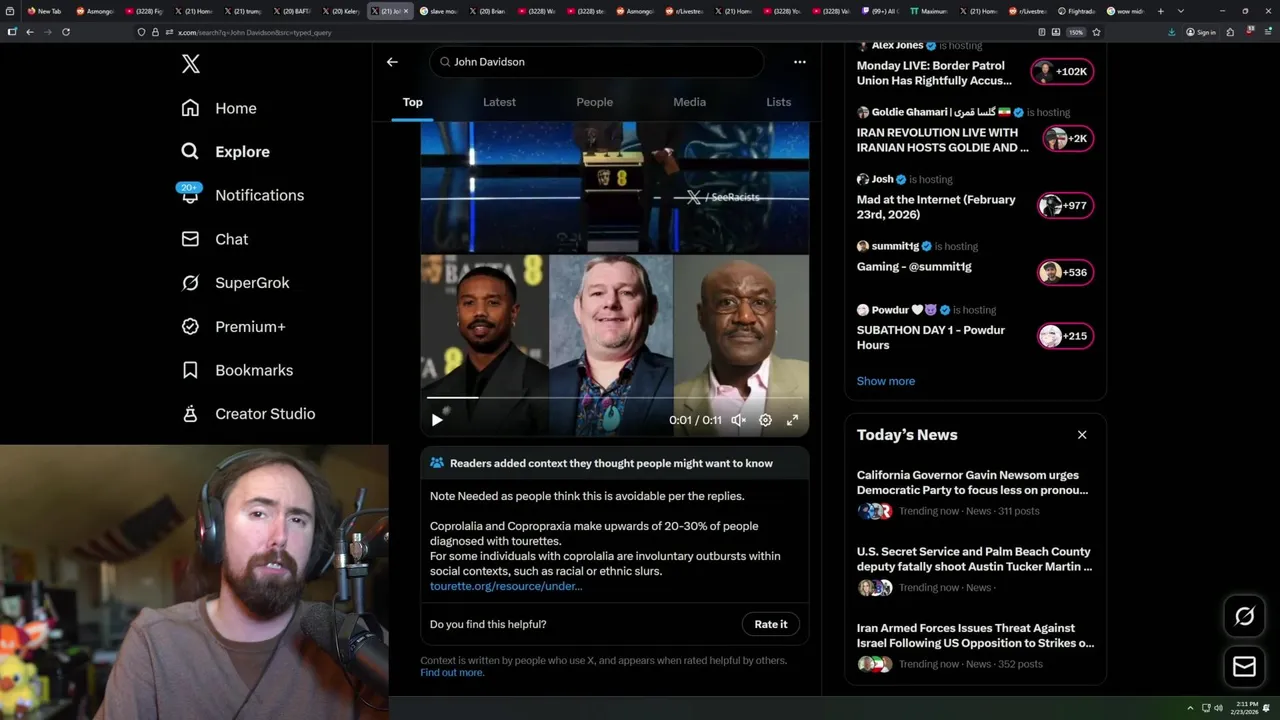1280x720 pixels.
Task: Seek along the video progress bar
Action: point(614,398)
